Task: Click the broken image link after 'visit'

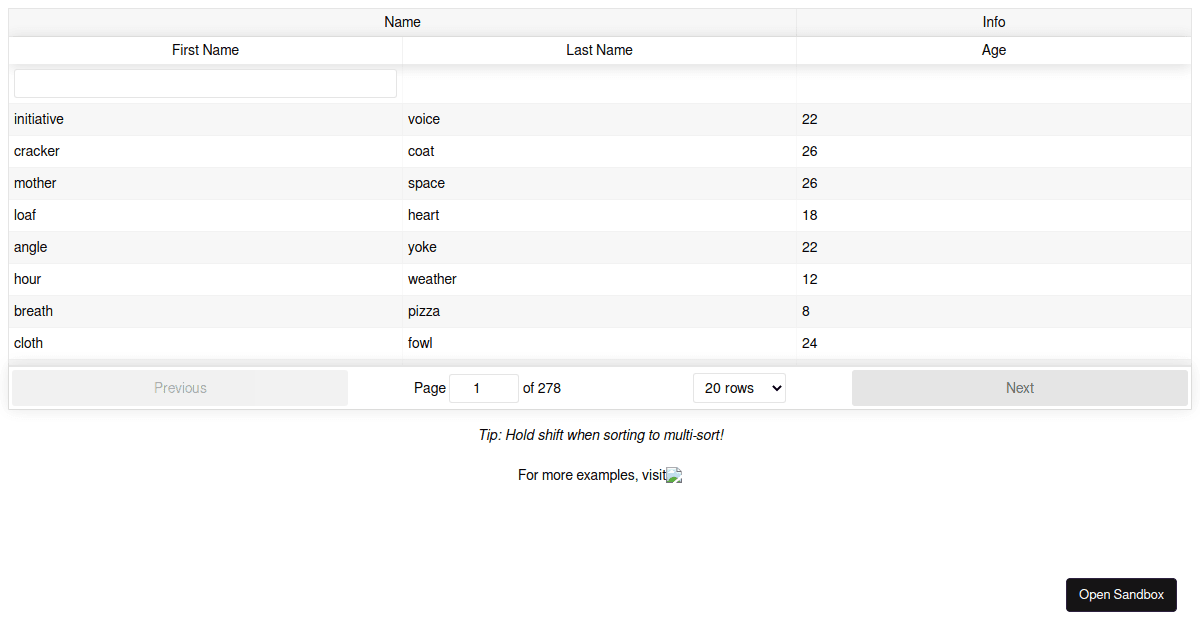Action: pyautogui.click(x=673, y=475)
